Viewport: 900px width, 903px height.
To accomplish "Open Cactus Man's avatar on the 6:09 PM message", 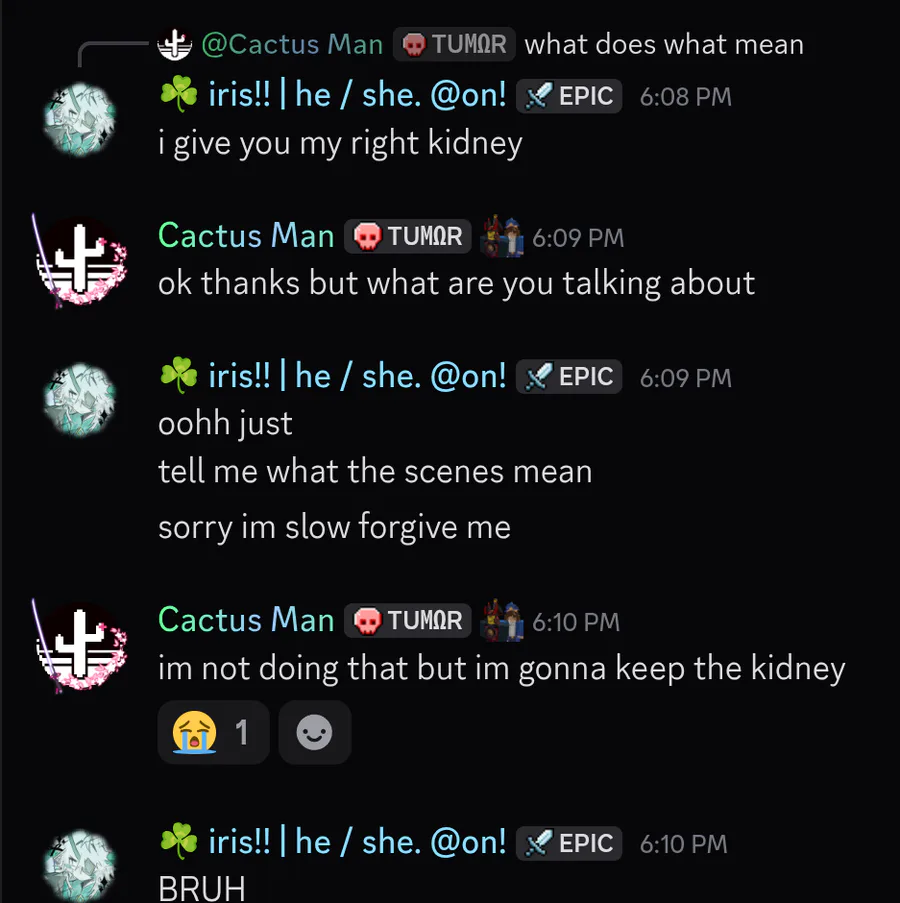I will click(x=80, y=260).
